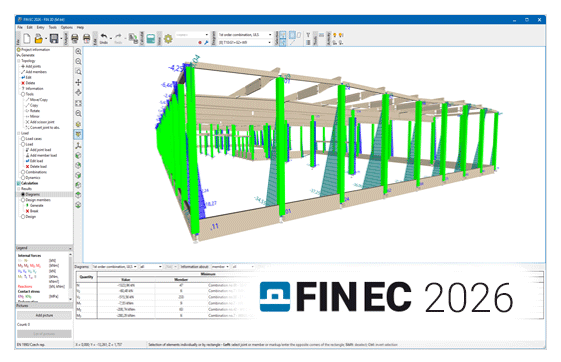The width and height of the screenshot is (561, 362).
Task: Click Delete load in the tree
Action: (x=38, y=166)
